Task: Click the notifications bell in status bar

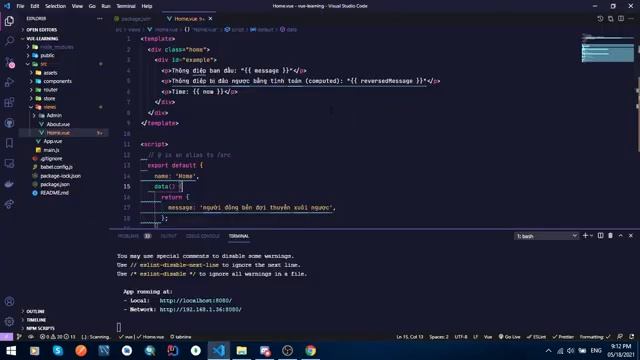Action: [x=631, y=337]
